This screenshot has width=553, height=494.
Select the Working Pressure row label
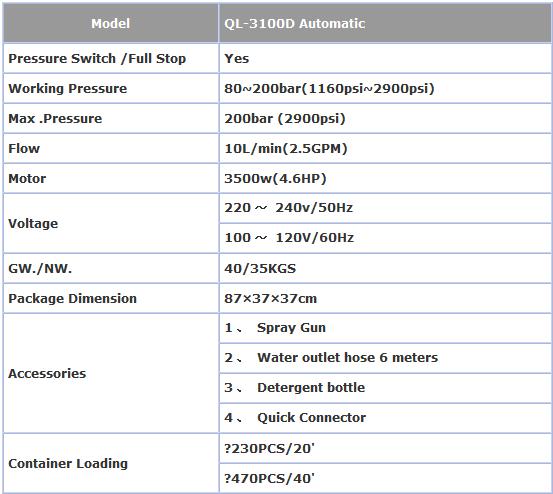68,89
